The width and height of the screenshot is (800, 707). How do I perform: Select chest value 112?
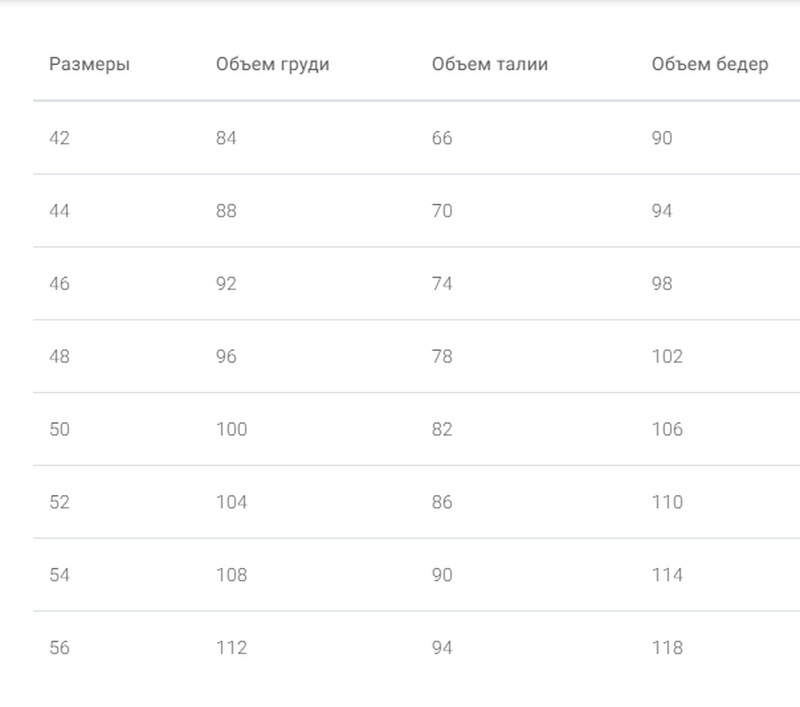pos(232,648)
